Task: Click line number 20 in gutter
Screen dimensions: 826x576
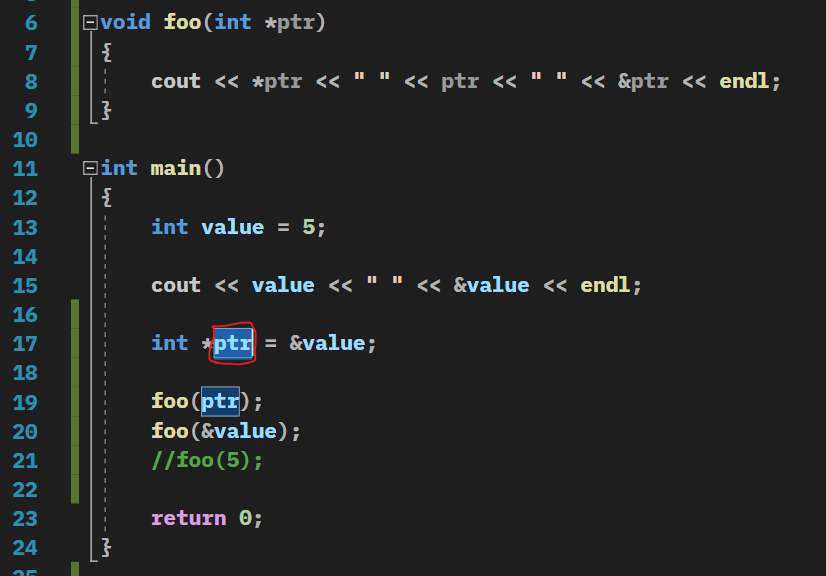Action: coord(25,432)
